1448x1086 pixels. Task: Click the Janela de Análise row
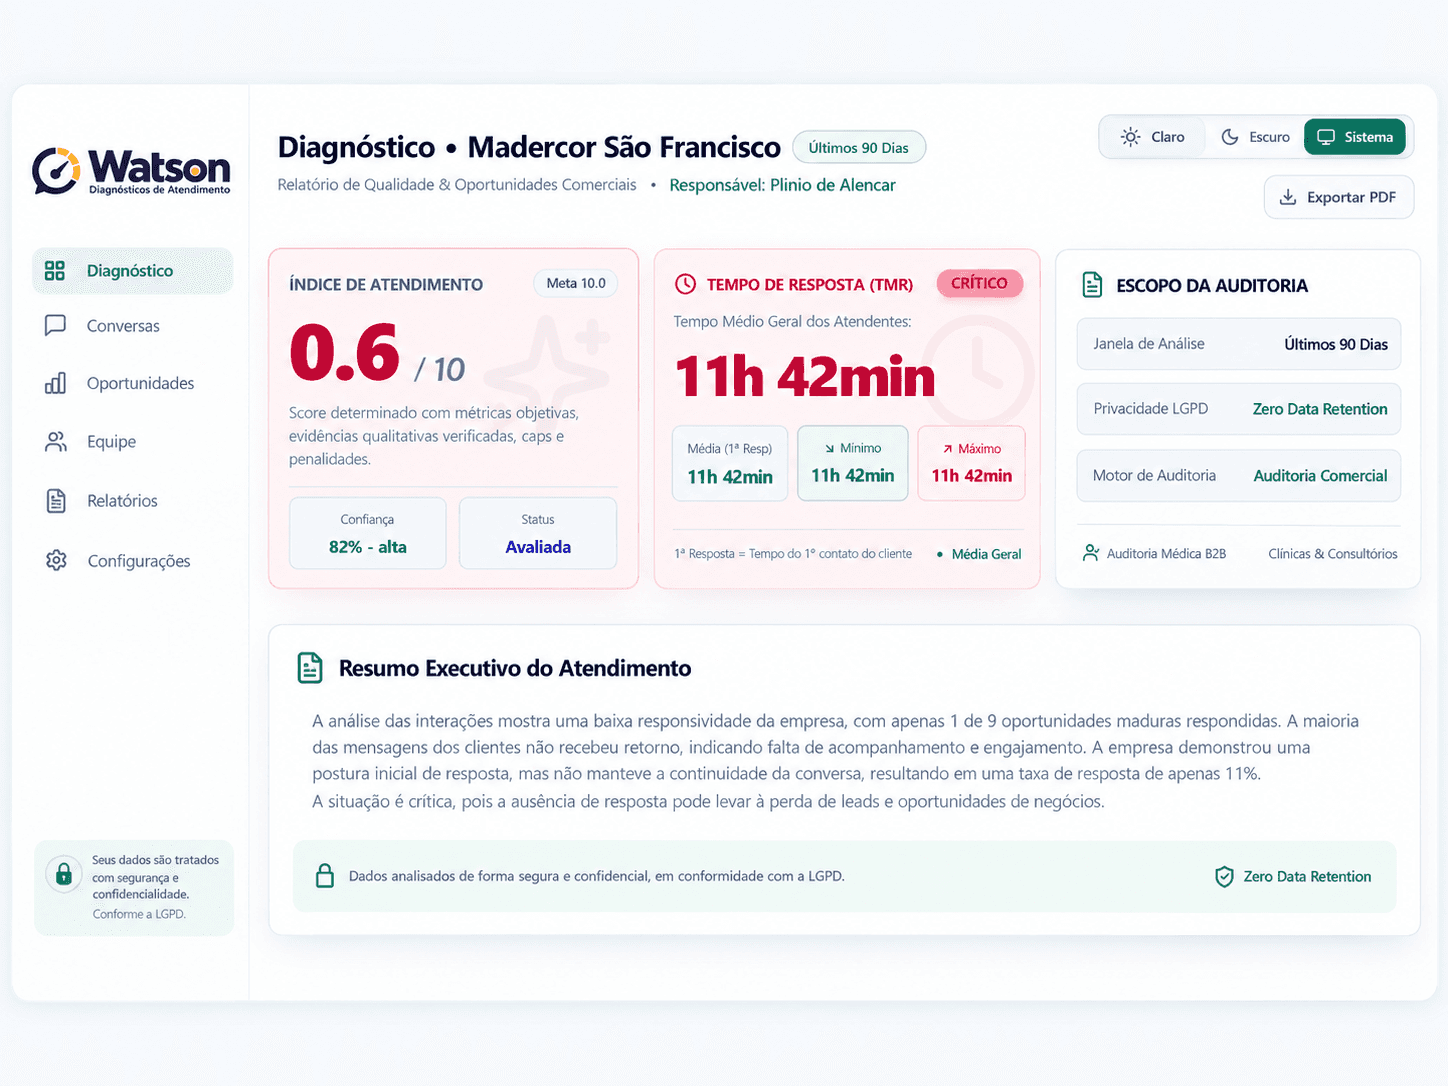click(x=1239, y=344)
